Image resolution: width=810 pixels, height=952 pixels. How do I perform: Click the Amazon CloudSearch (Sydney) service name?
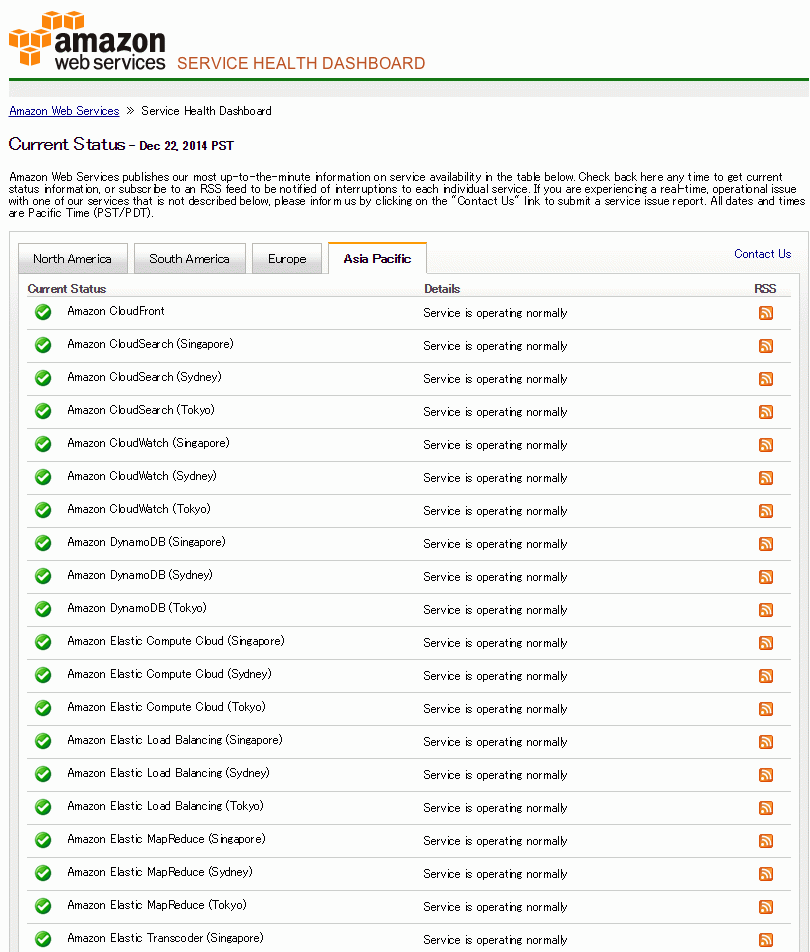coord(144,377)
